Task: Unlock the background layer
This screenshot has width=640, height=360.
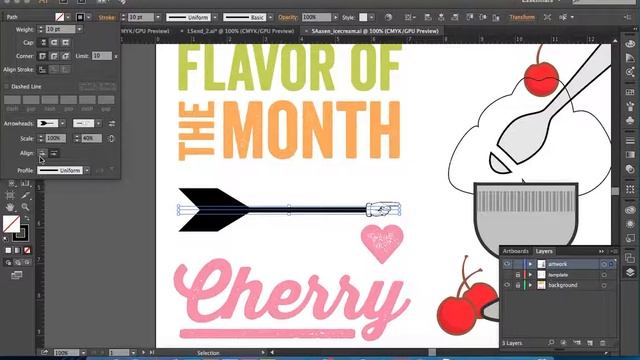Action: tap(518, 285)
